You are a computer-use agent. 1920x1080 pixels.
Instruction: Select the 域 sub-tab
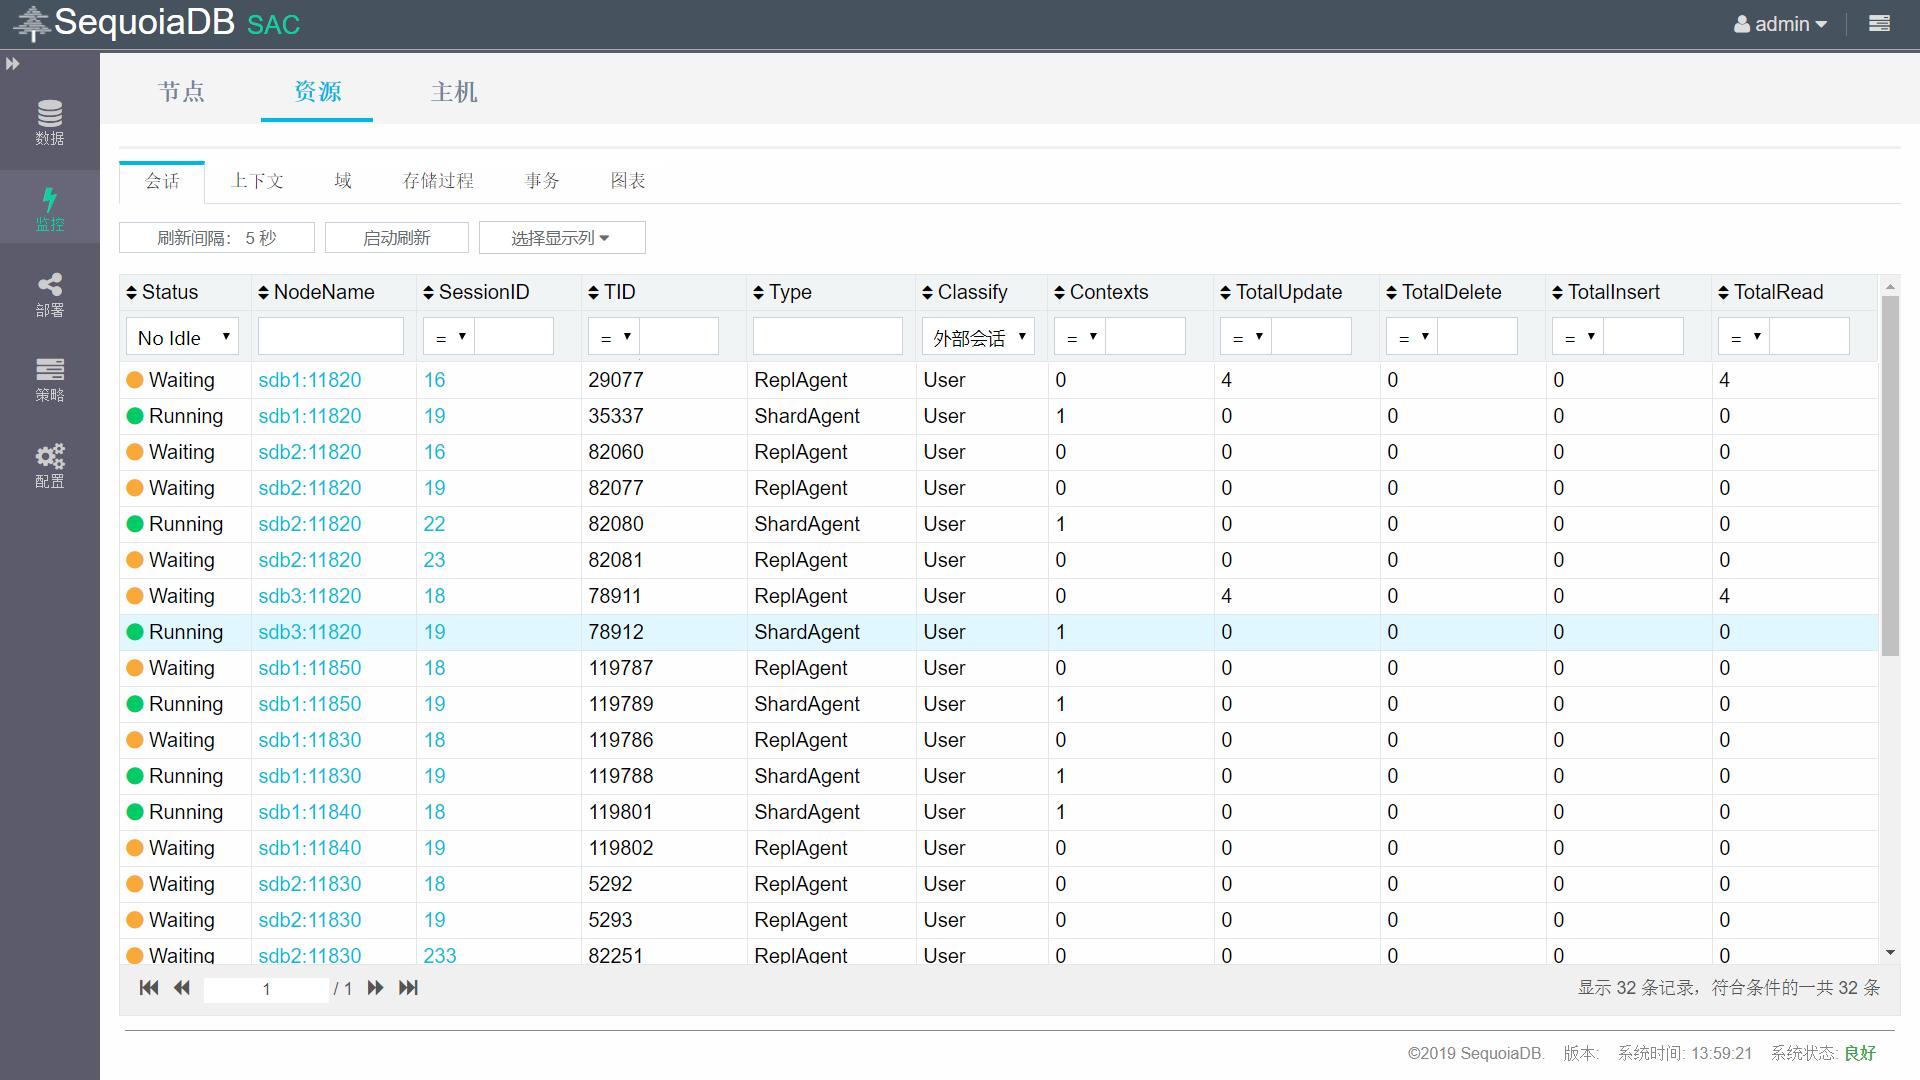coord(343,181)
